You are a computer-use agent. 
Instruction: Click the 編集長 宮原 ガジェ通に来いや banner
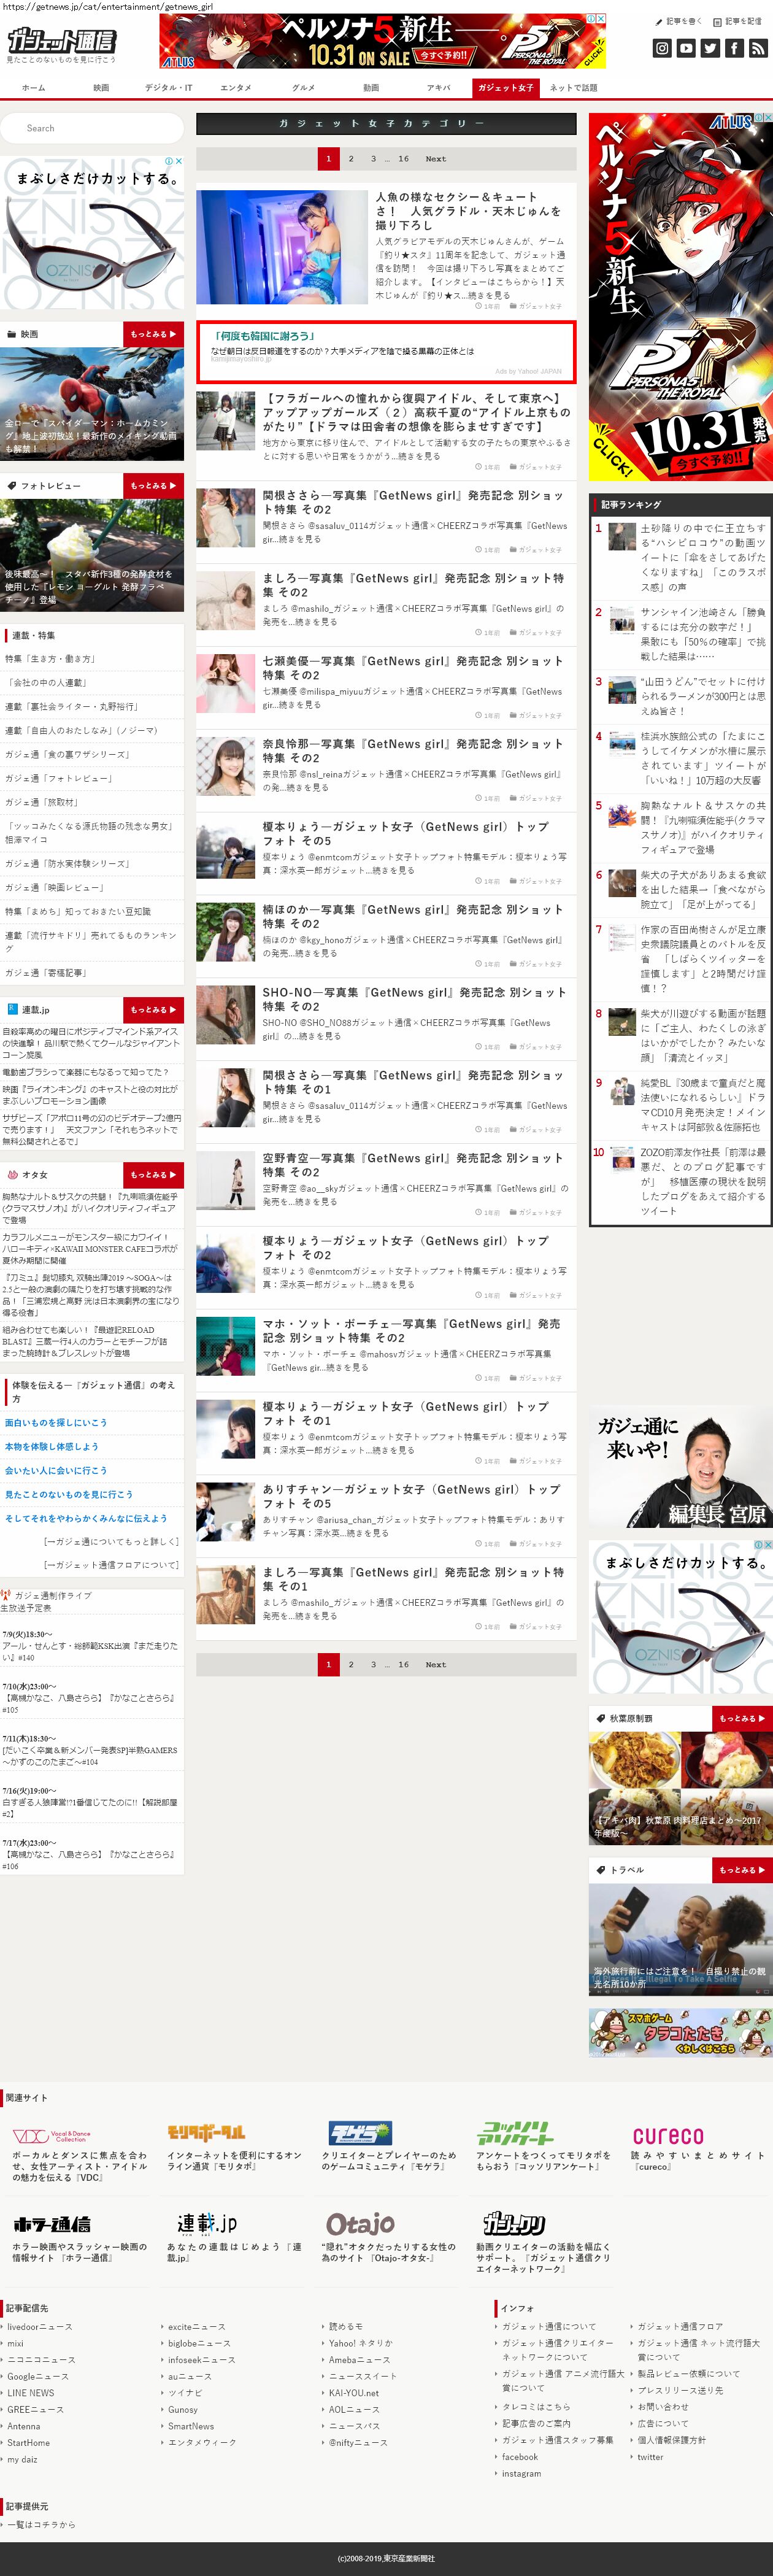(680, 1466)
